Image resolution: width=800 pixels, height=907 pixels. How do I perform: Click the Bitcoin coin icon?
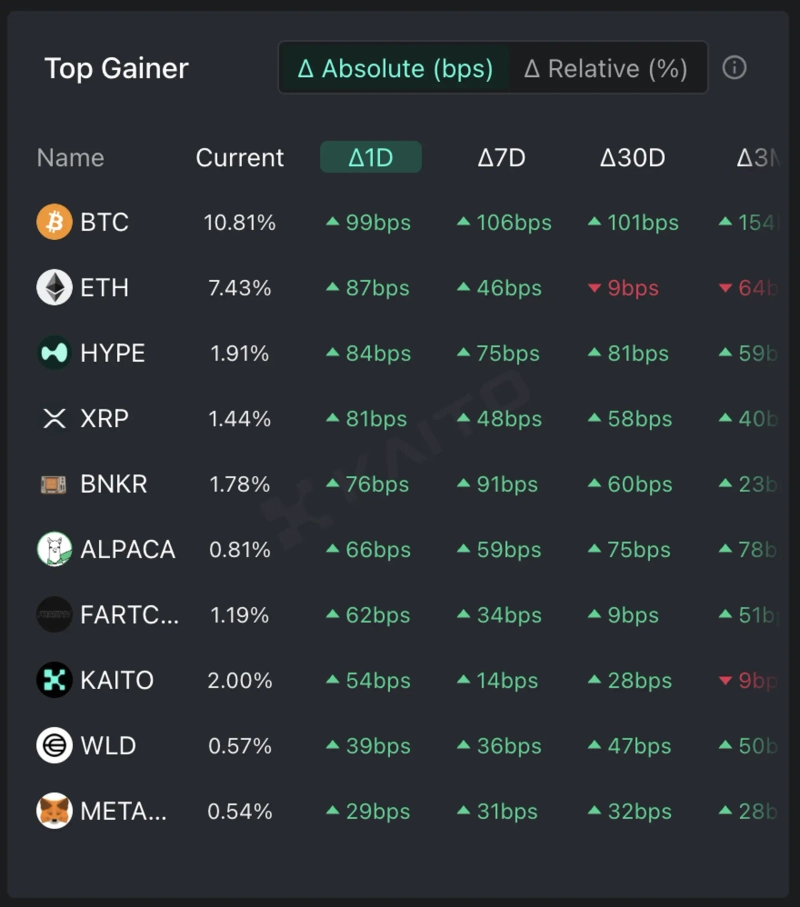pyautogui.click(x=55, y=222)
